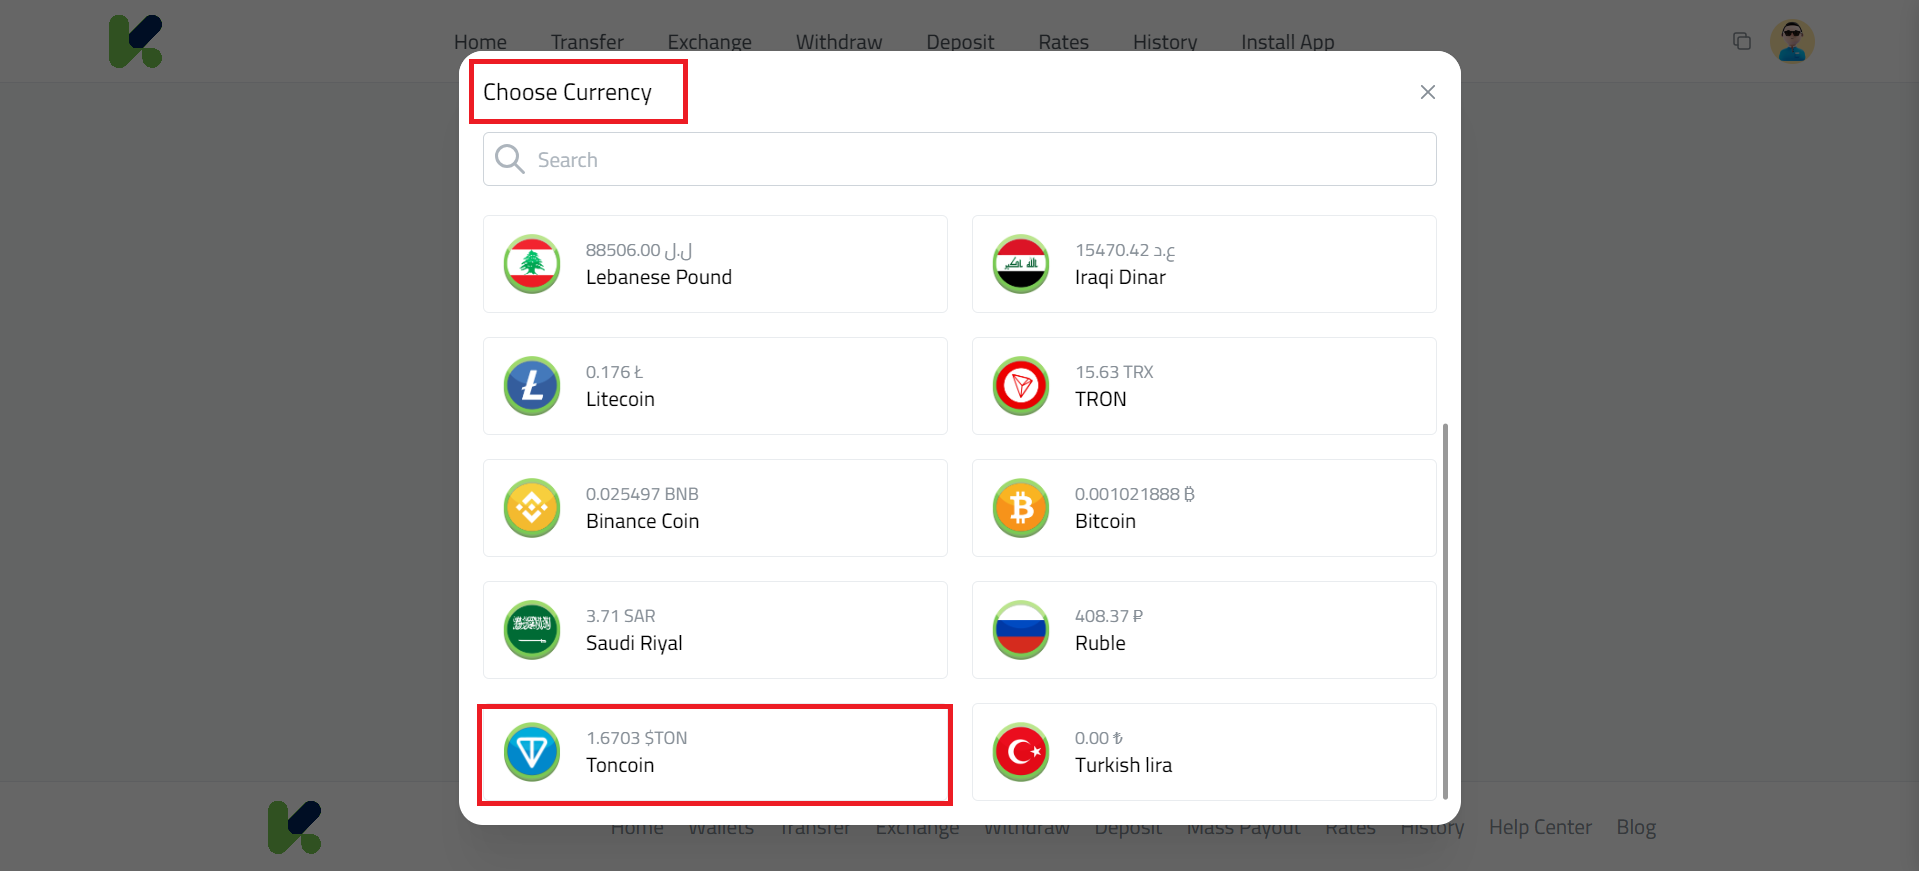
Task: Open the Rates menu item
Action: click(1063, 42)
